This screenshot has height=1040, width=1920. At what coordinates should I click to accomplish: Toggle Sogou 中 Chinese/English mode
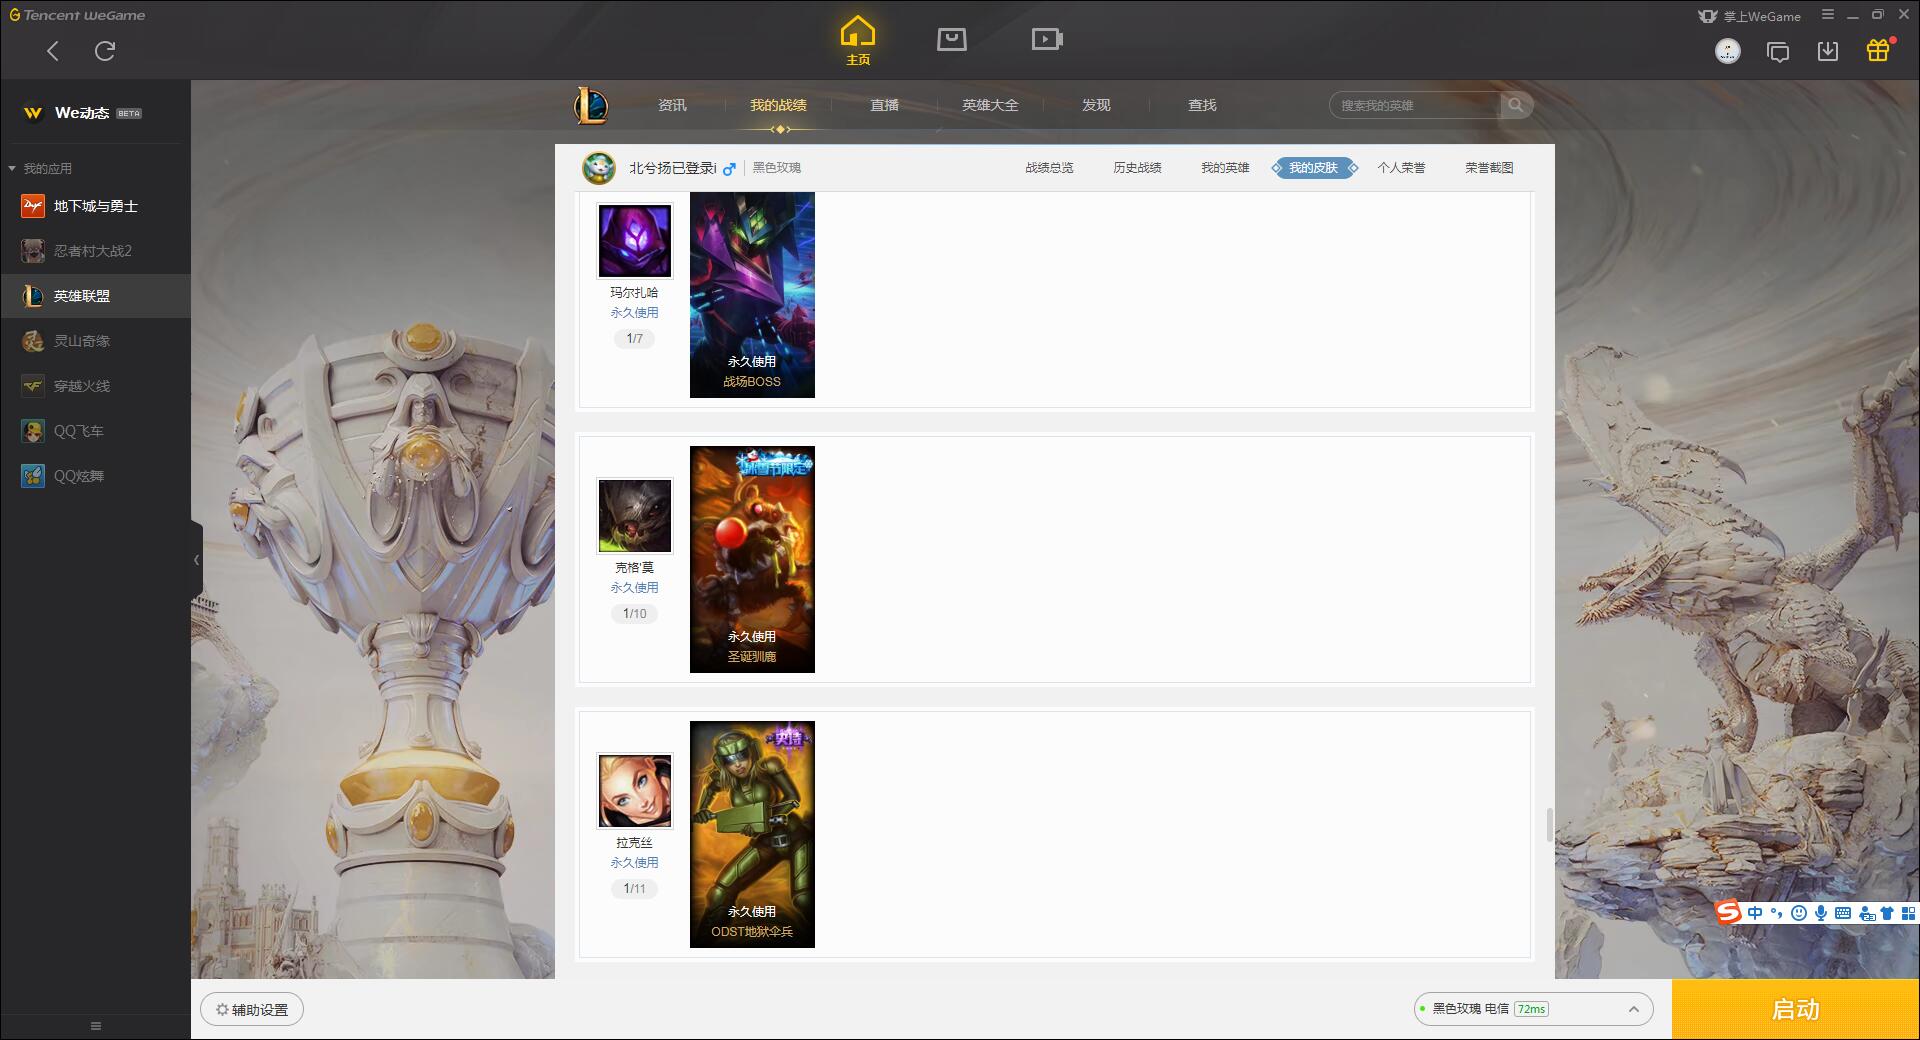(1755, 913)
